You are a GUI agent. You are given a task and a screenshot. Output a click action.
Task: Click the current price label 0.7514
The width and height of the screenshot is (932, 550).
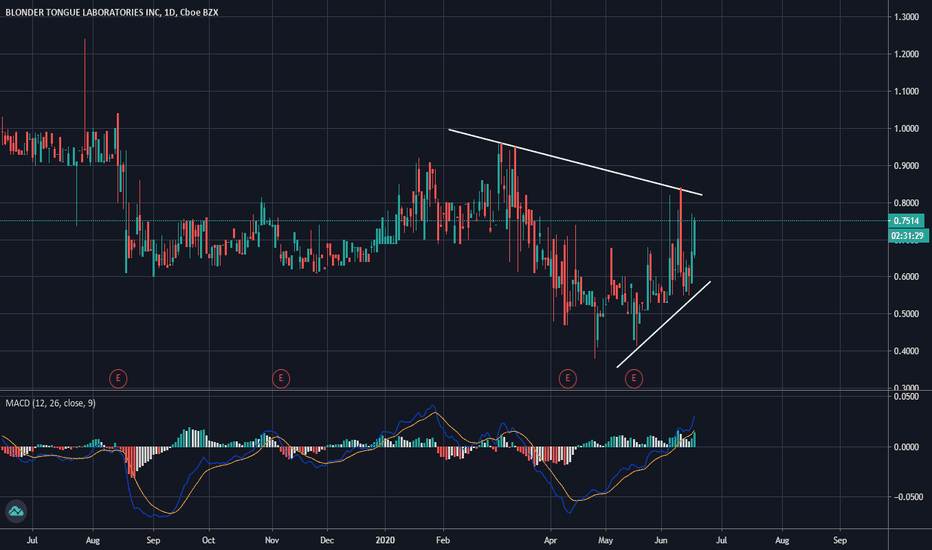(906, 221)
